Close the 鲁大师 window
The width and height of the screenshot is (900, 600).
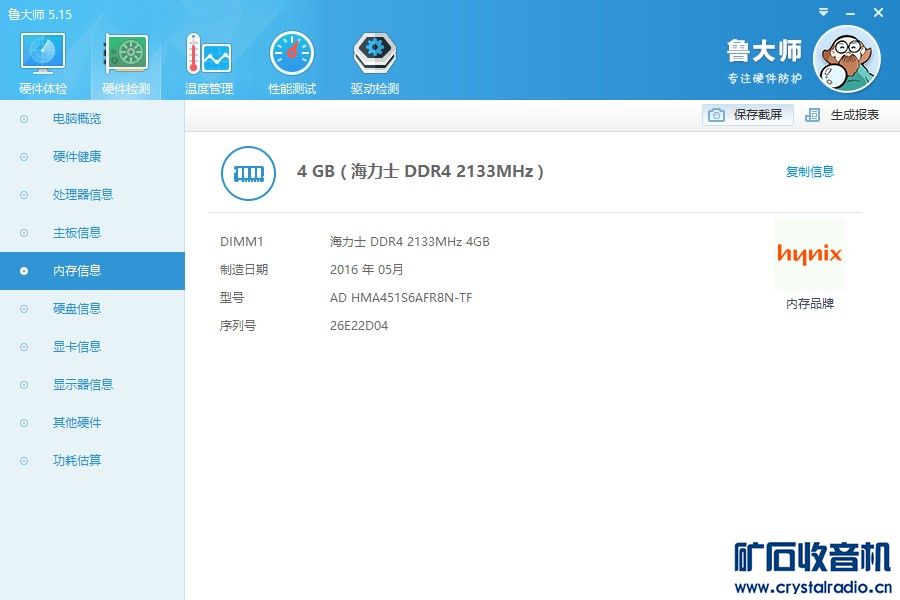(878, 12)
